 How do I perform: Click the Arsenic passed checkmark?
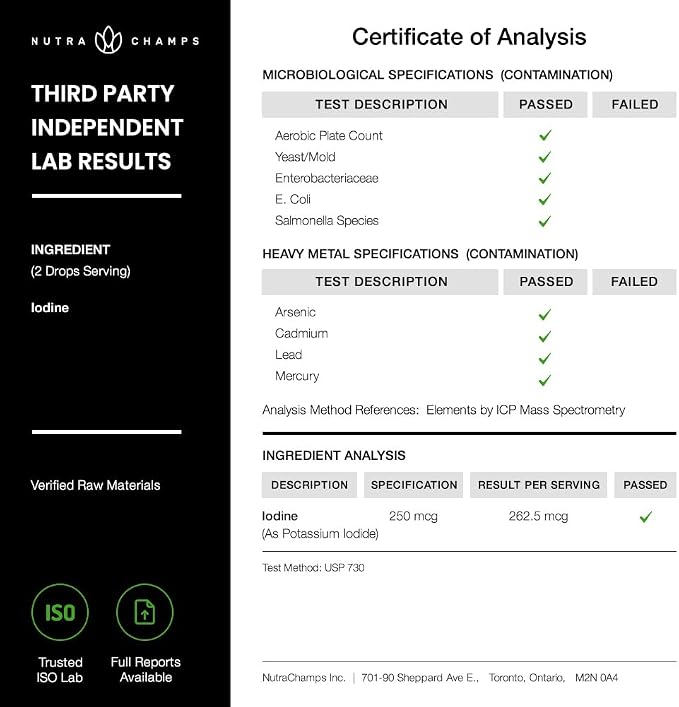point(545,314)
